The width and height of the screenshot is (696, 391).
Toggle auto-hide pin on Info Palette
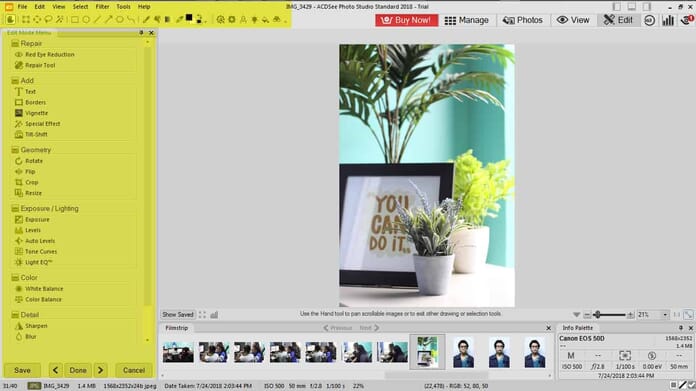tap(681, 328)
